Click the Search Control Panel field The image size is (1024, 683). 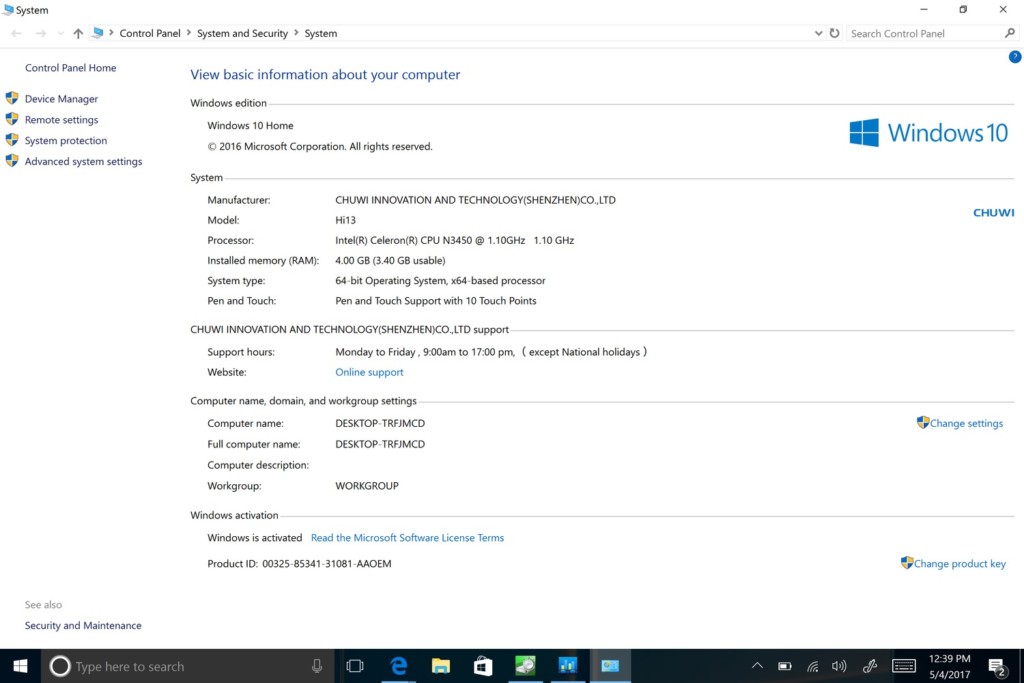click(925, 33)
